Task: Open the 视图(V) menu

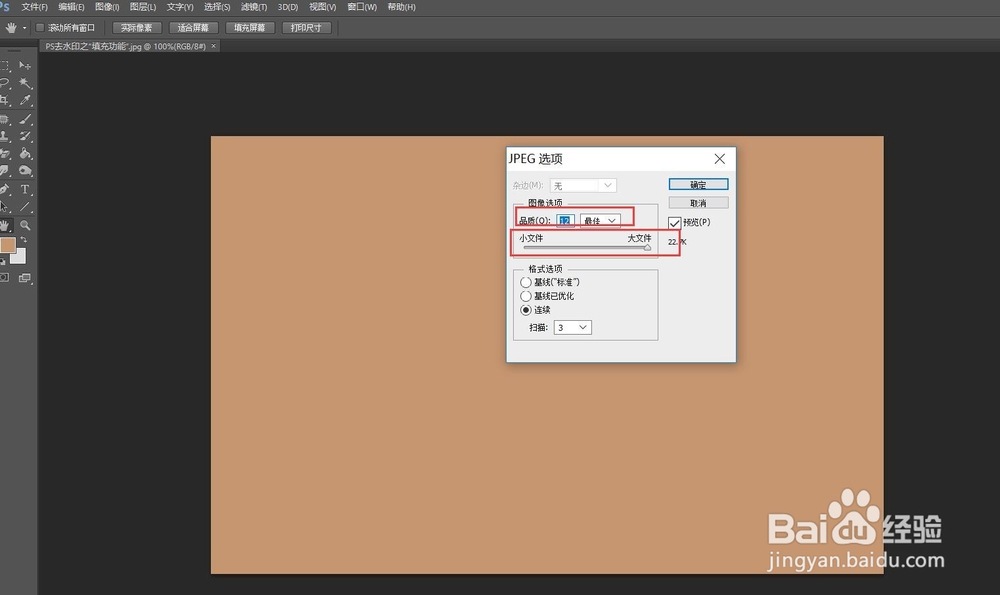Action: [323, 7]
